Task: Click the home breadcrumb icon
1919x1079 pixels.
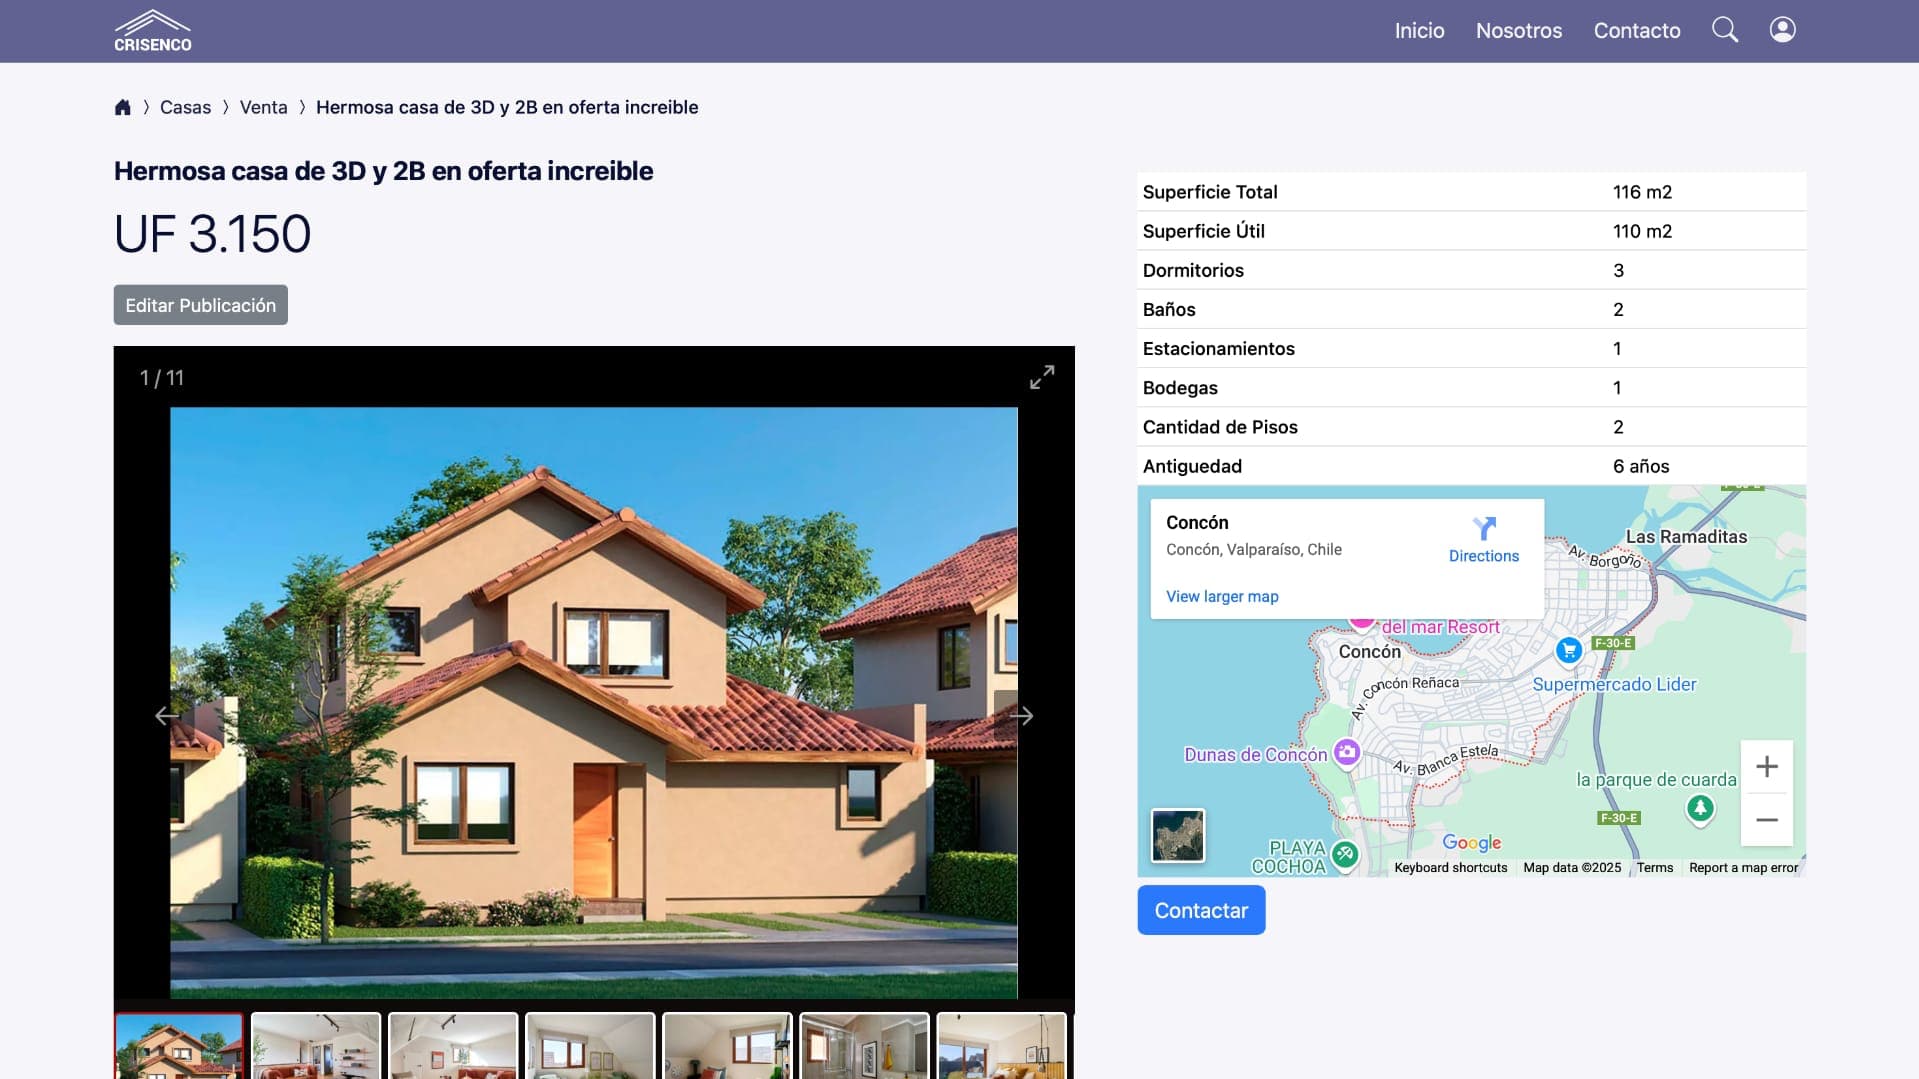Action: point(123,107)
